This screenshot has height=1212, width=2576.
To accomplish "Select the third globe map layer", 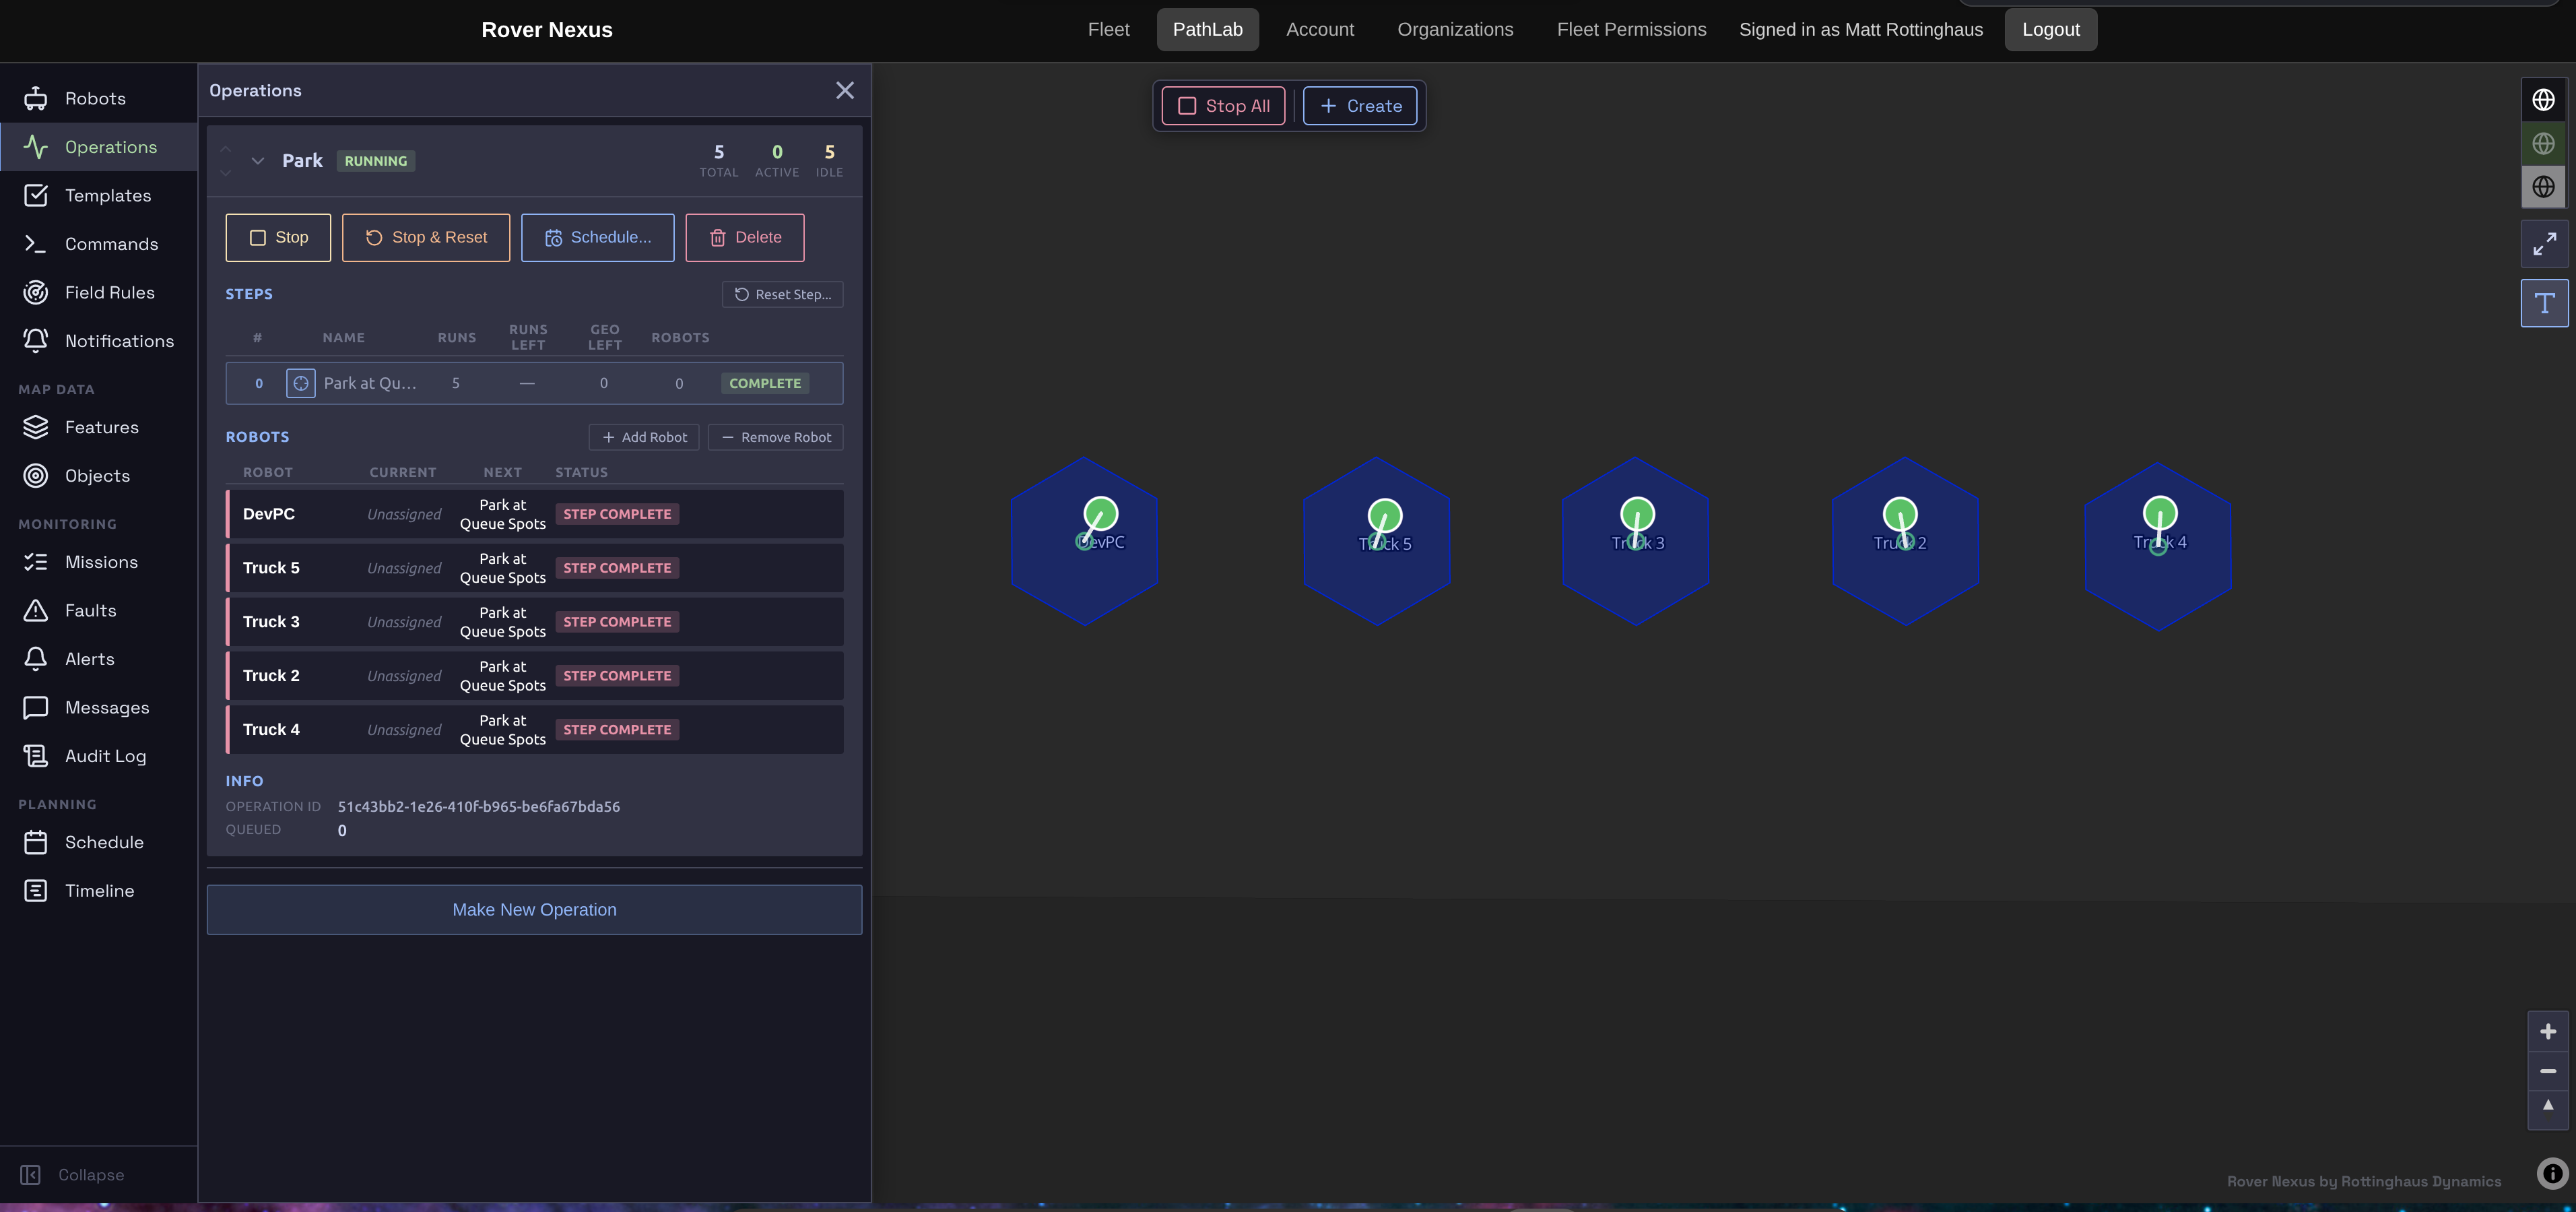I will [x=2543, y=187].
